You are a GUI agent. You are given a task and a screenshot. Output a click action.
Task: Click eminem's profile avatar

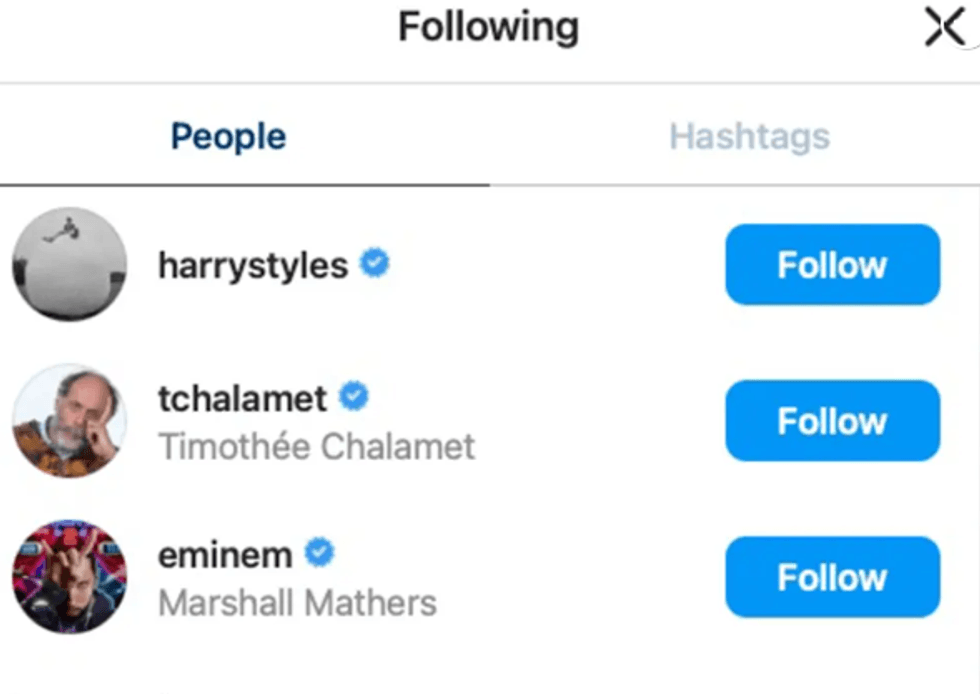tap(70, 577)
